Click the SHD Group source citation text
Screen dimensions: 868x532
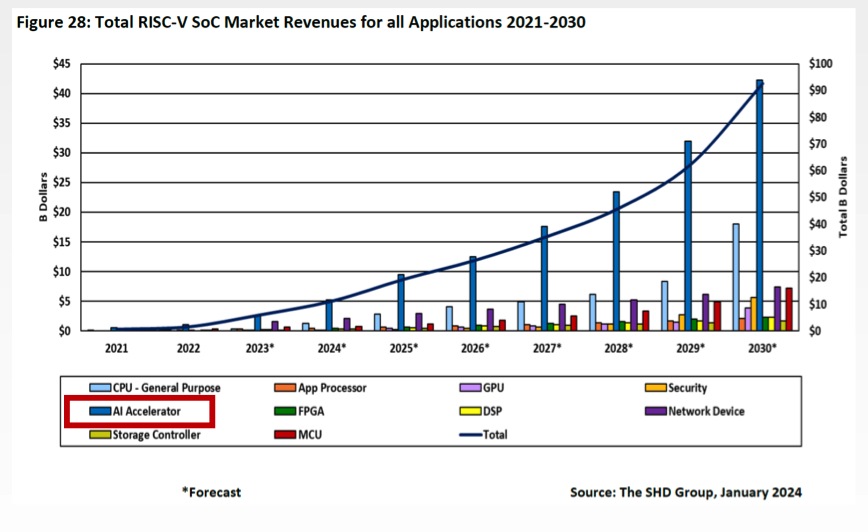[x=685, y=492]
